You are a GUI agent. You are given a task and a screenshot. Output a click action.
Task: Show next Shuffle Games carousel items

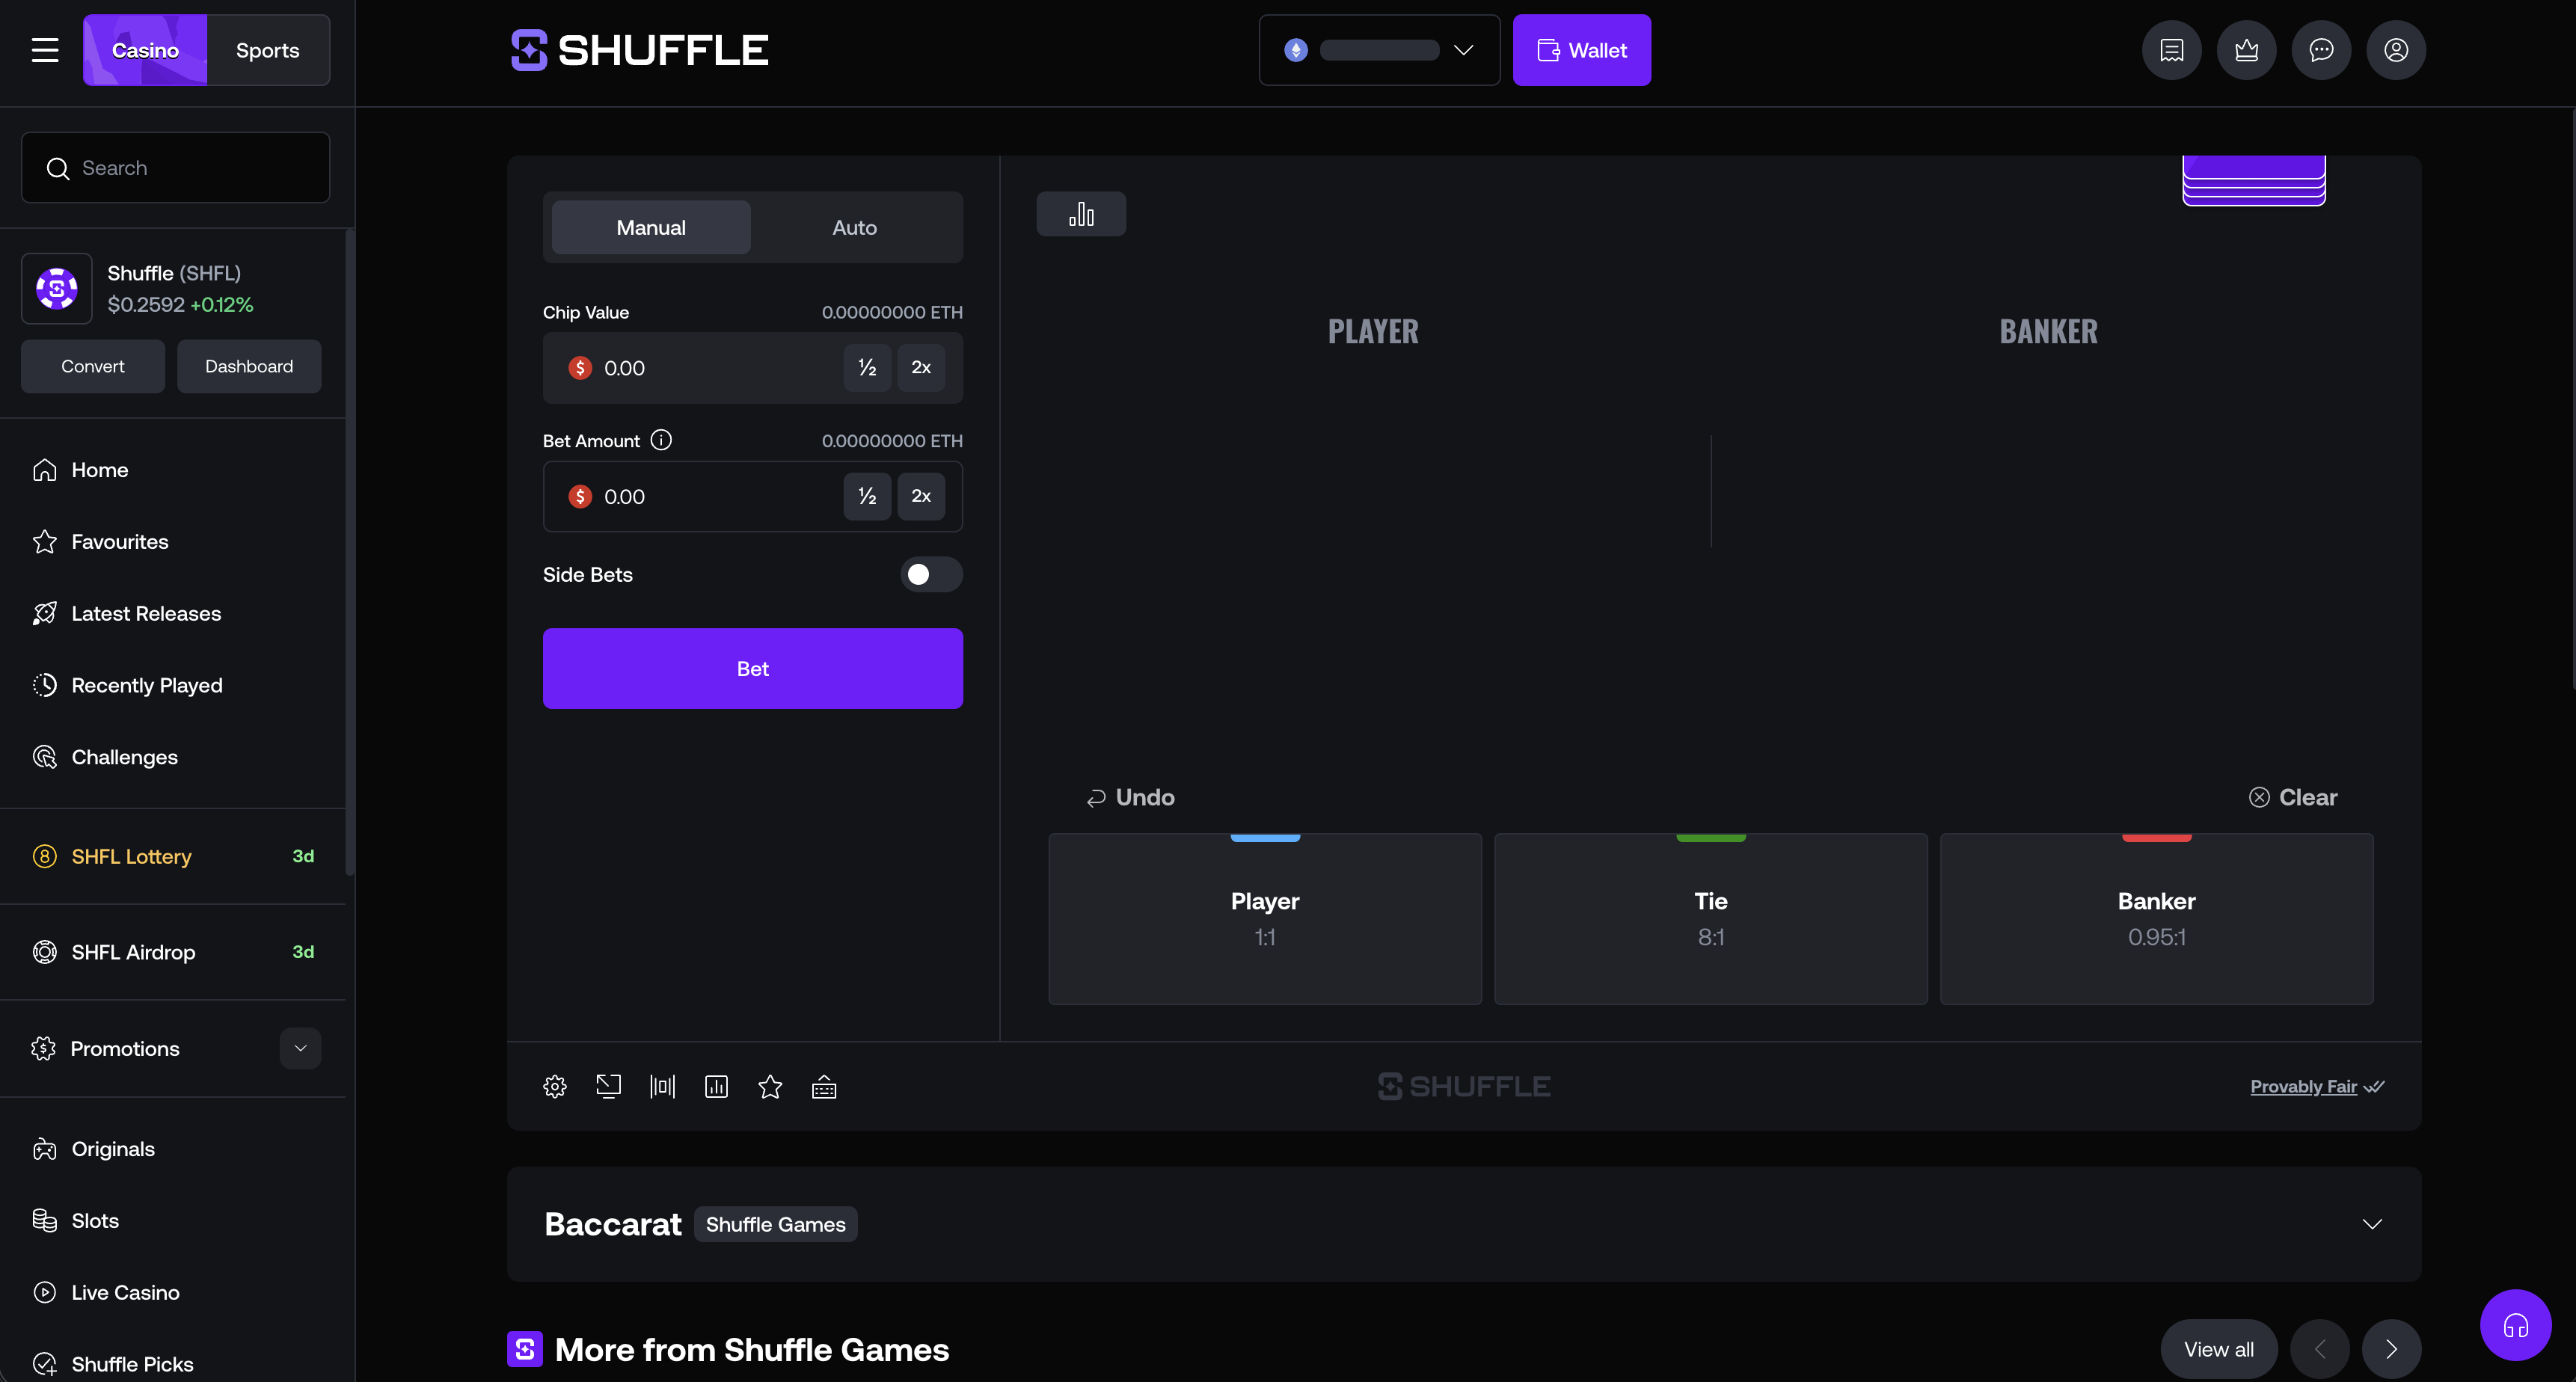(x=2391, y=1349)
